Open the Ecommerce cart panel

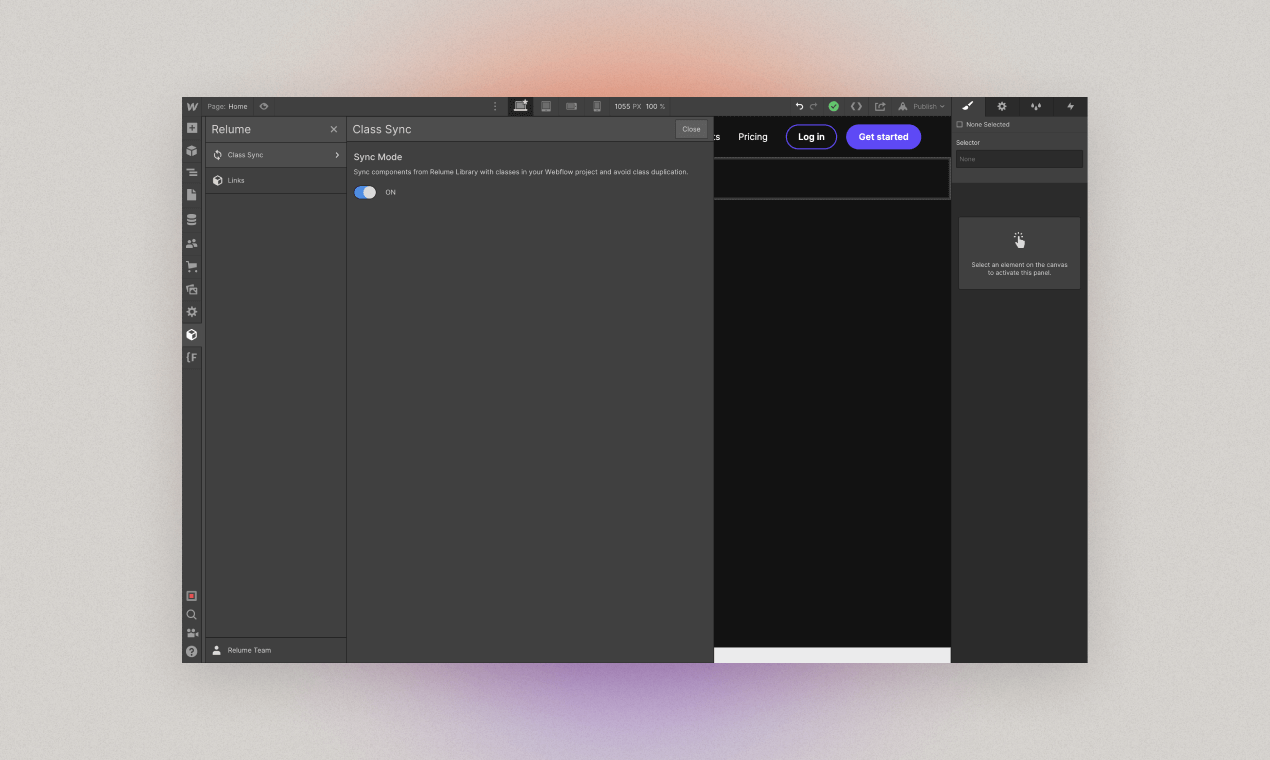point(192,267)
